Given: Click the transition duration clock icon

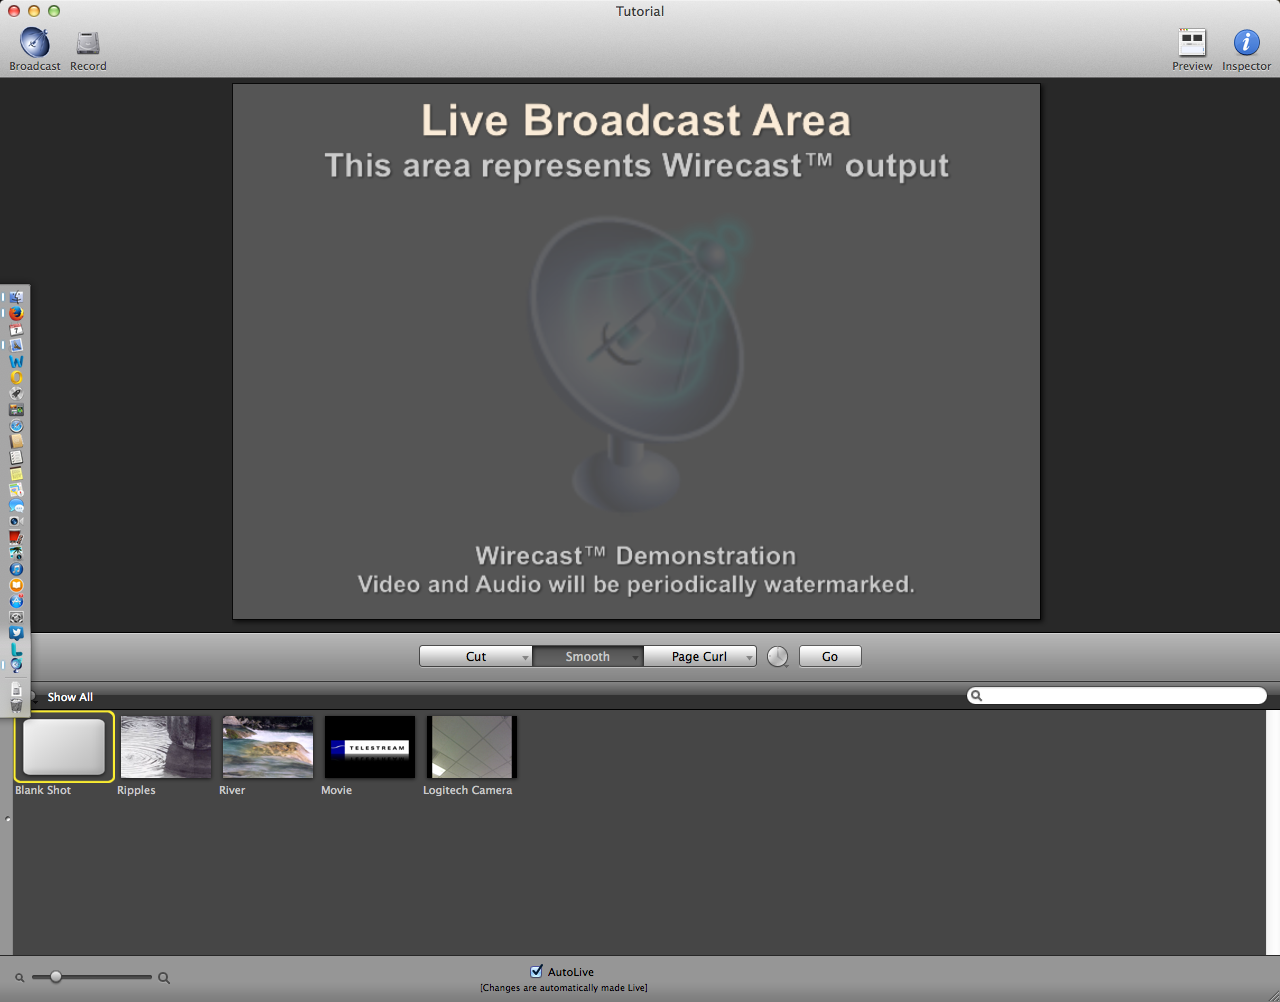Looking at the screenshot, I should [x=778, y=656].
